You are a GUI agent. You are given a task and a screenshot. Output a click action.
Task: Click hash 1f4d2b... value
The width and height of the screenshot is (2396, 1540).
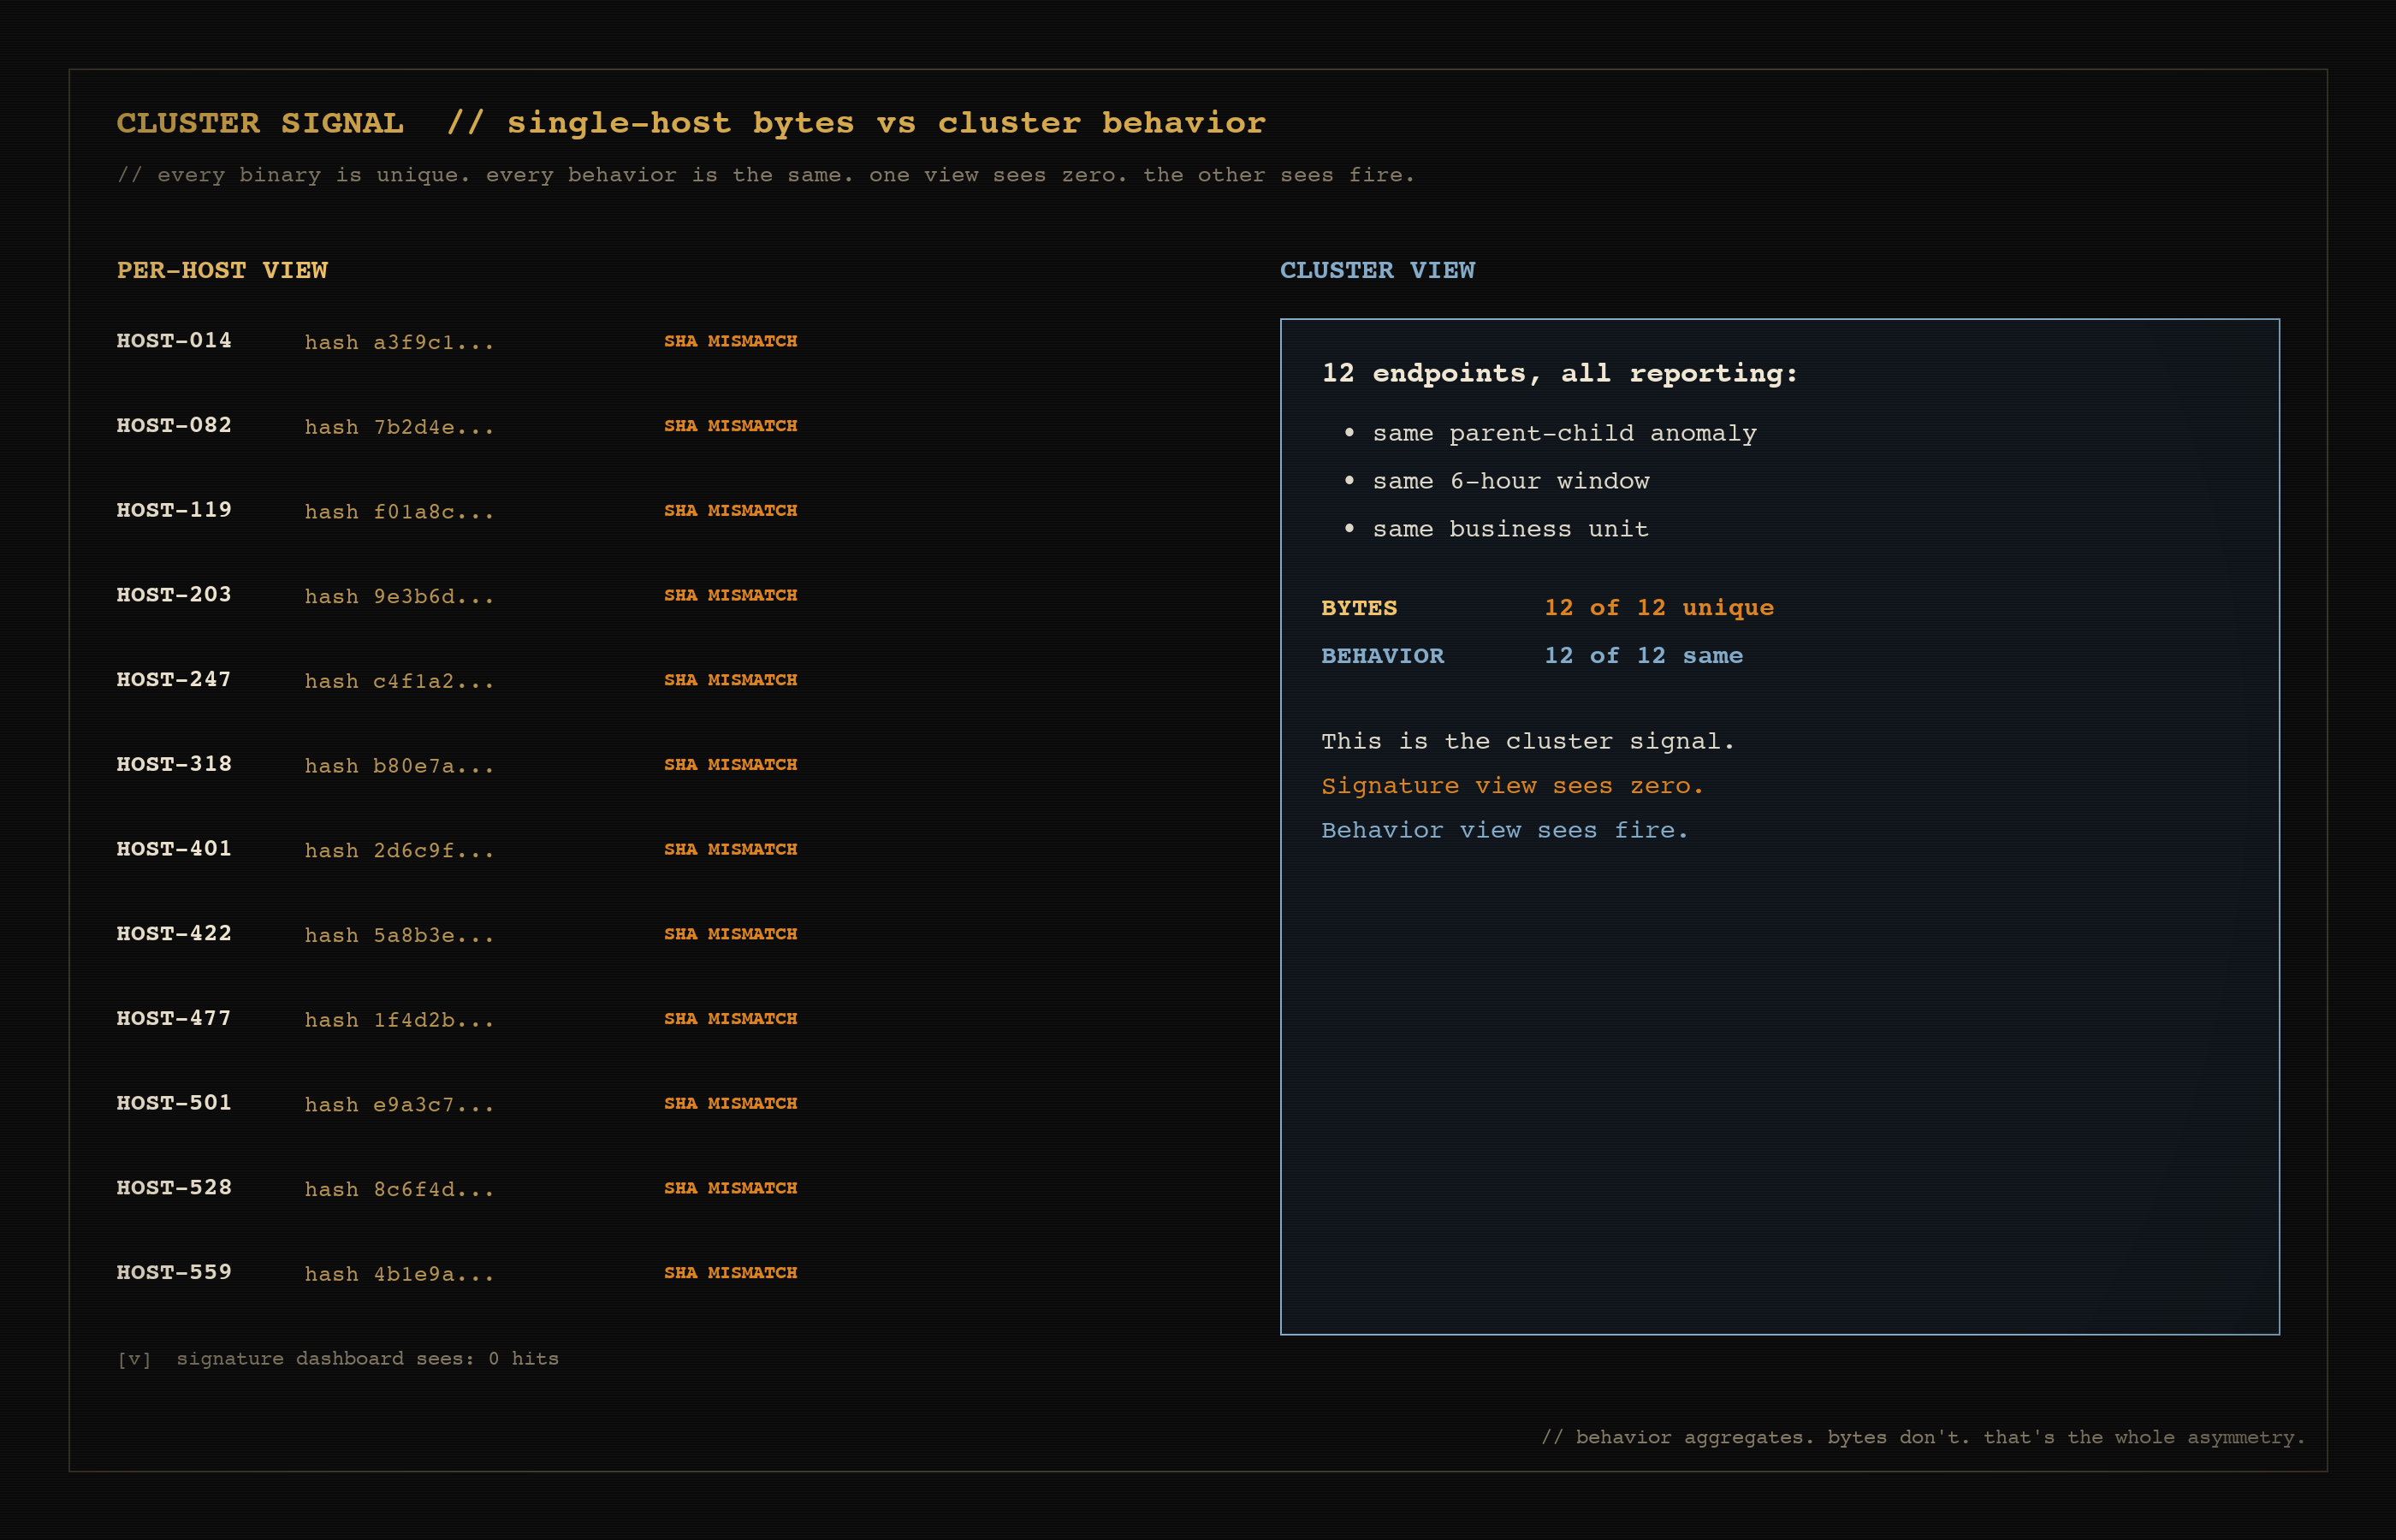tap(399, 1020)
